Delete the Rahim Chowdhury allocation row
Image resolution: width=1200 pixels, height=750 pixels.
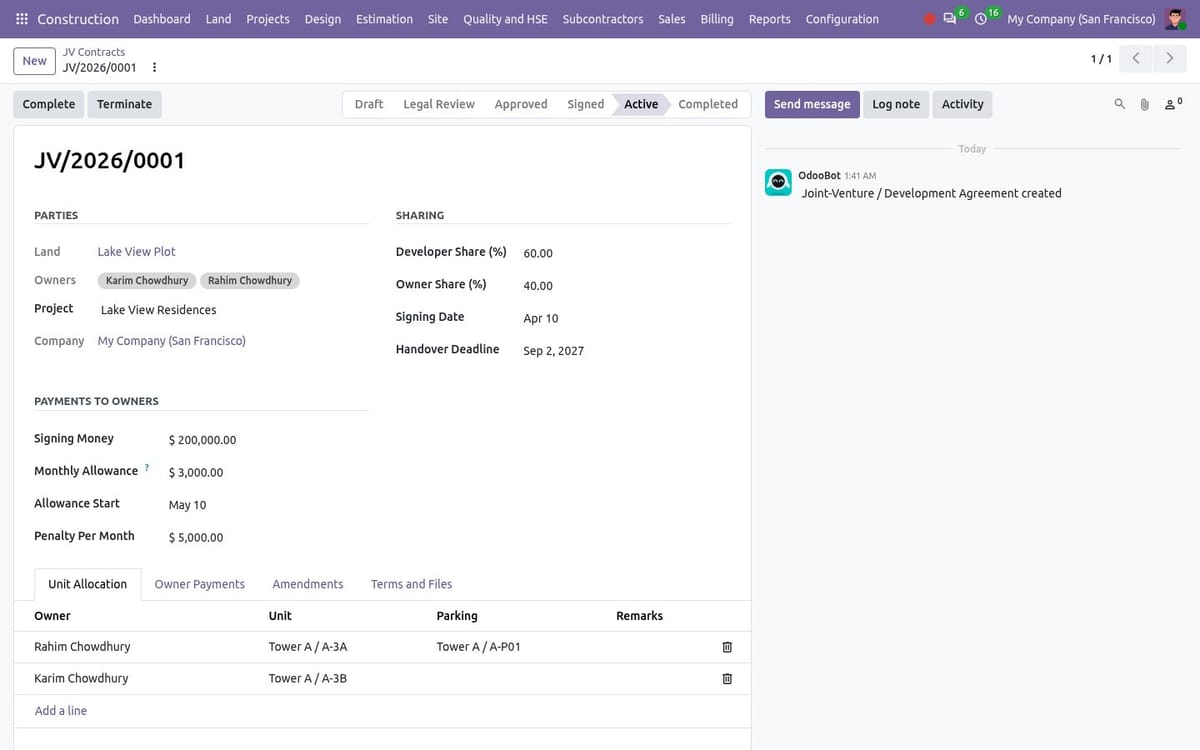point(727,647)
